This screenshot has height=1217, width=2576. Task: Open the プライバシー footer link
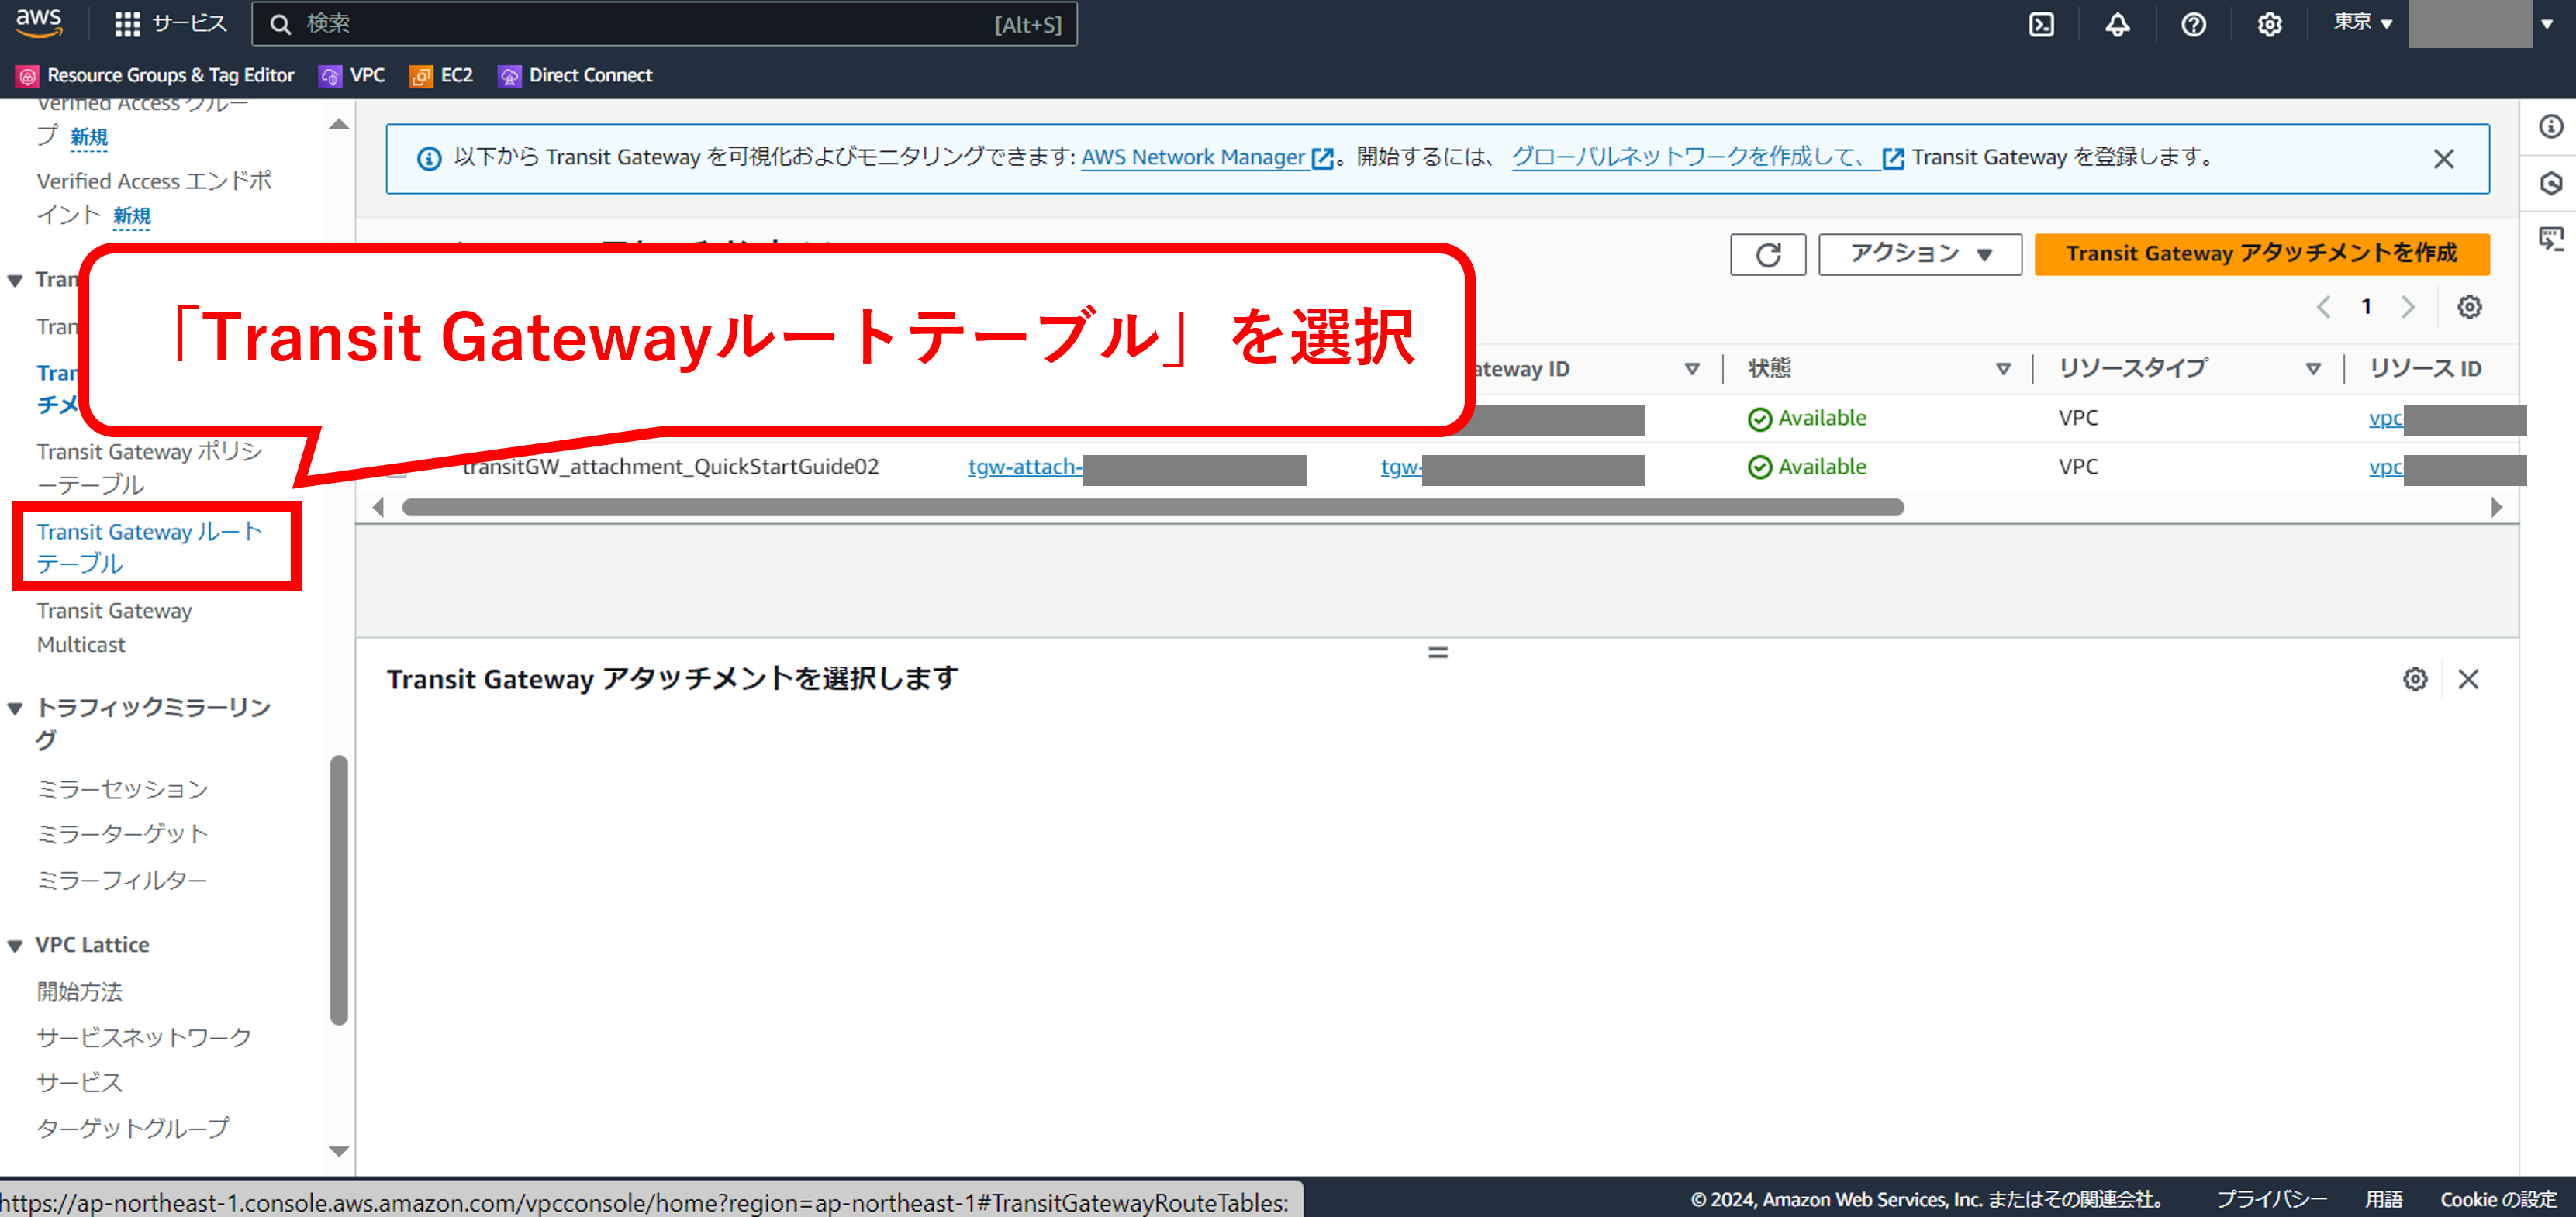pos(2271,1199)
